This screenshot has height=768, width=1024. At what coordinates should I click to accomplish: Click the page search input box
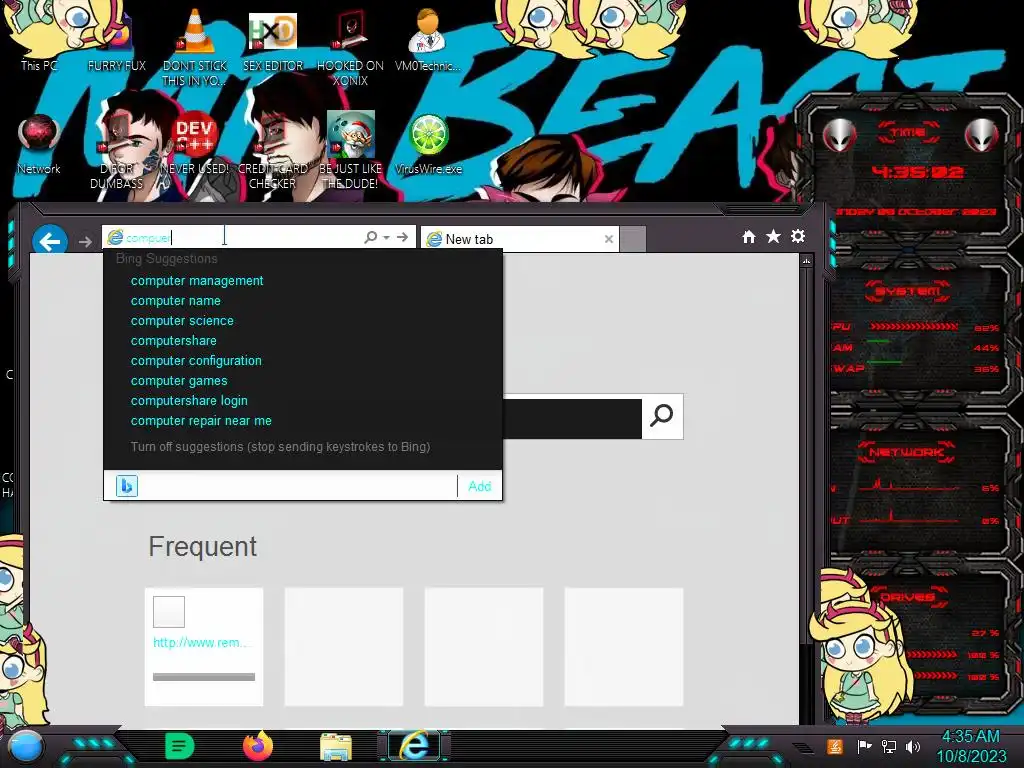572,419
